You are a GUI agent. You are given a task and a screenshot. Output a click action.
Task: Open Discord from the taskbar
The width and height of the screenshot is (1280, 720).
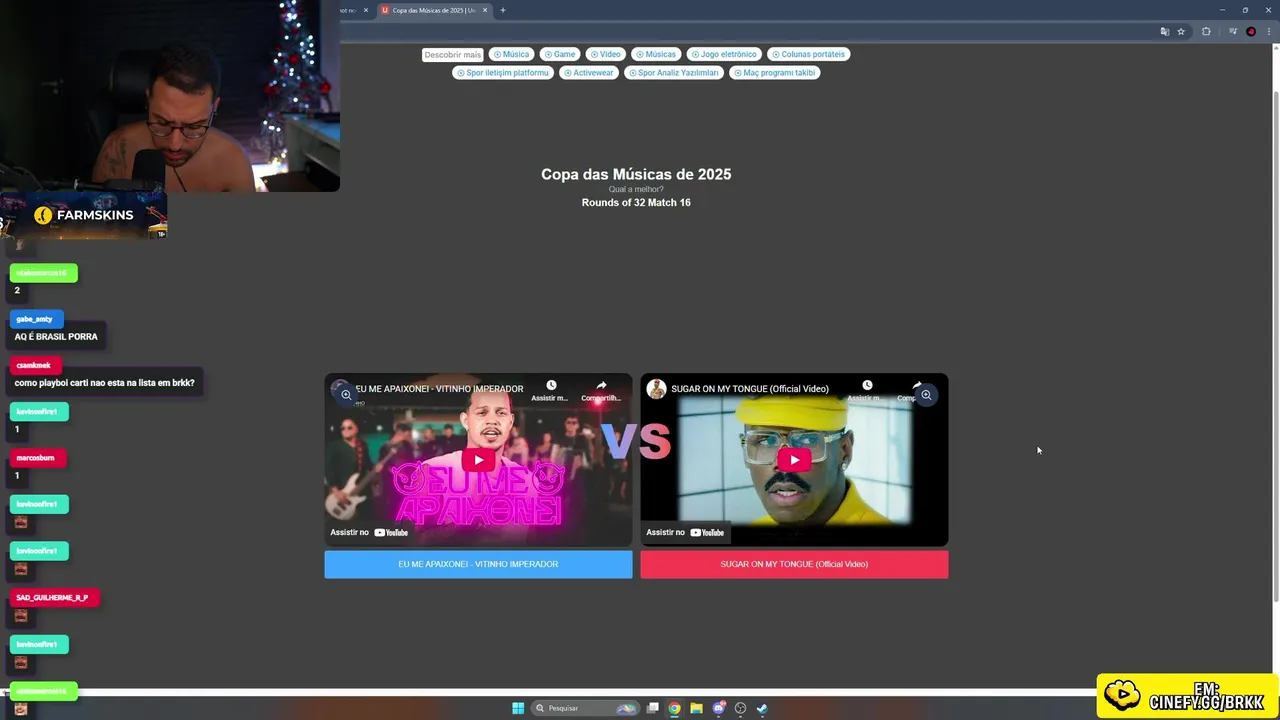point(718,708)
